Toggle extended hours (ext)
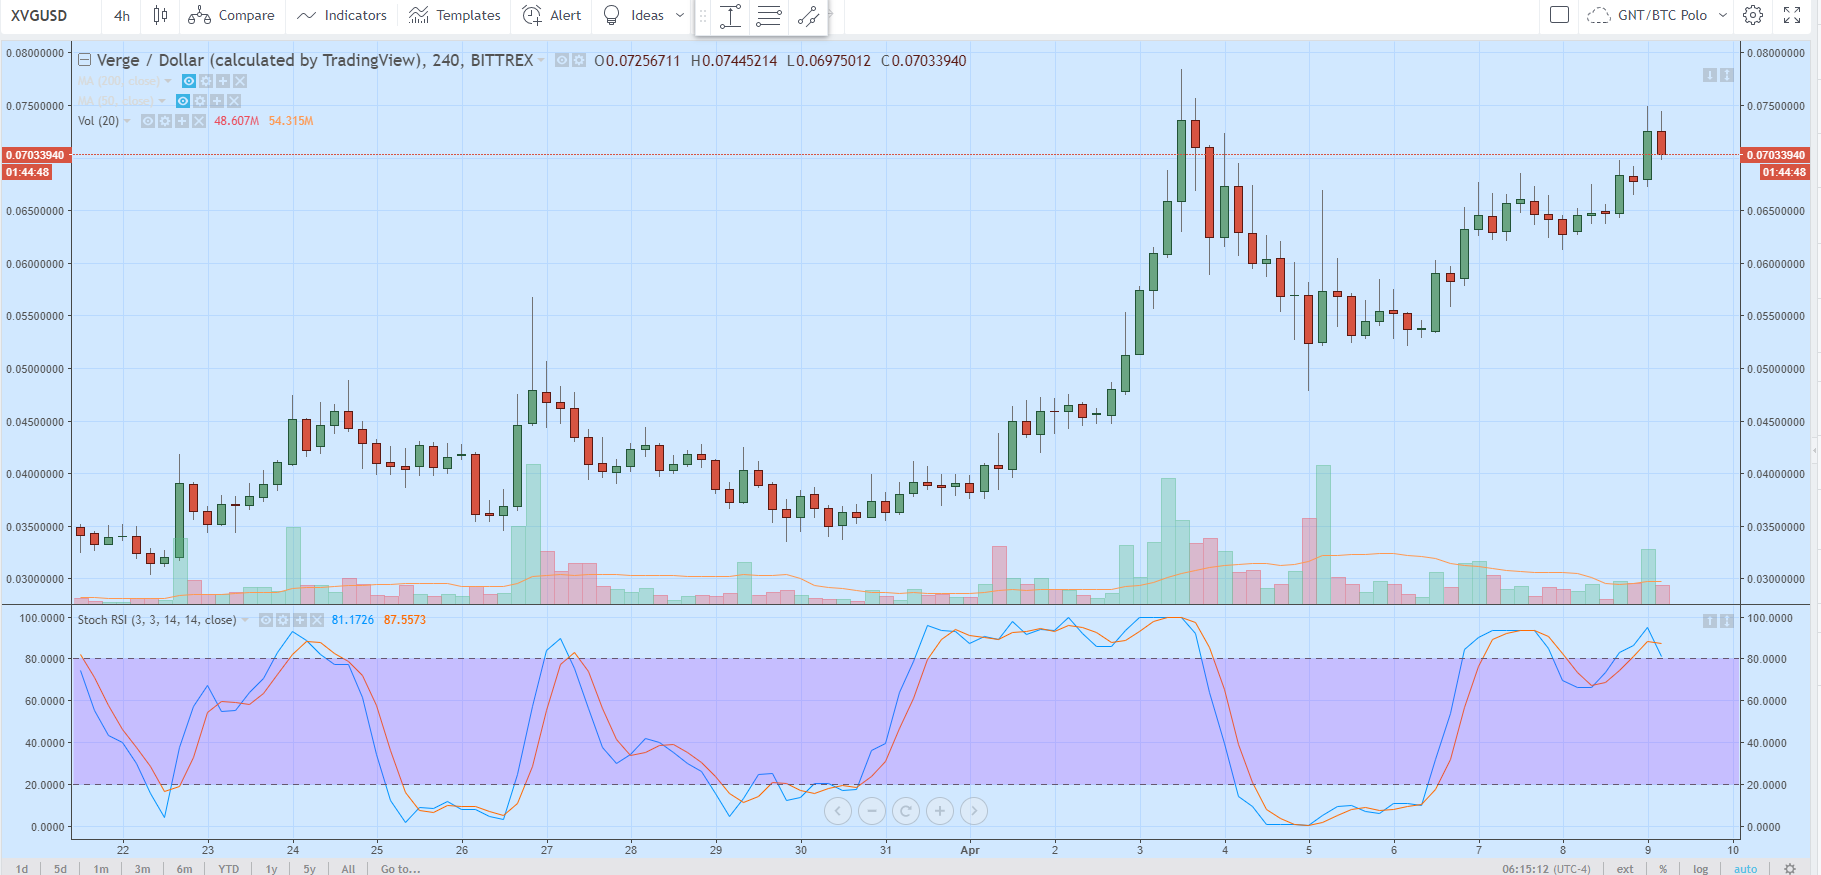This screenshot has height=875, width=1821. 1625,869
